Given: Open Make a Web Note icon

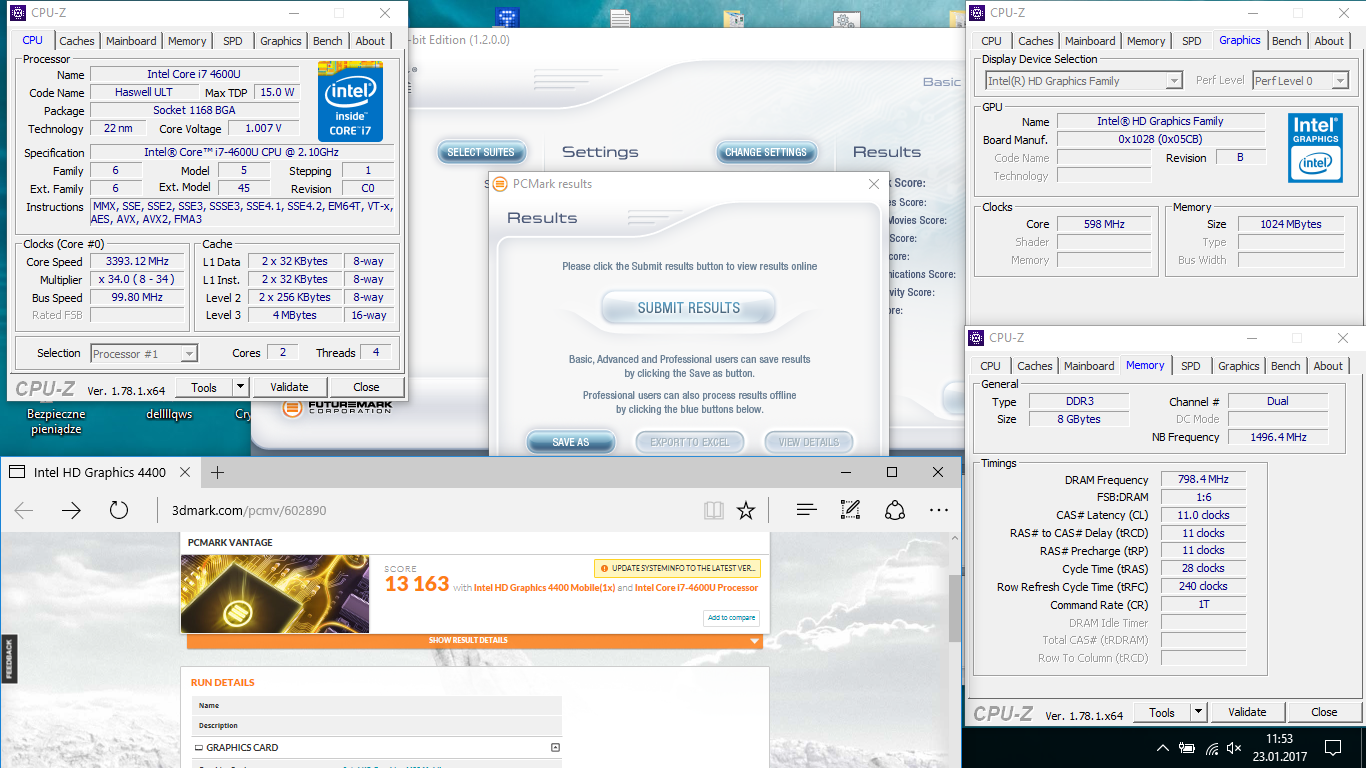Looking at the screenshot, I should [x=851, y=510].
